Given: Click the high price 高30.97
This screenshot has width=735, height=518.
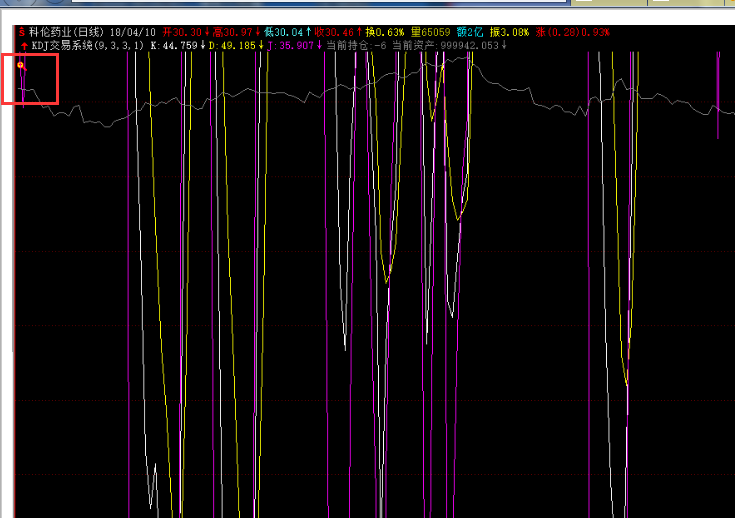Looking at the screenshot, I should 232,32.
